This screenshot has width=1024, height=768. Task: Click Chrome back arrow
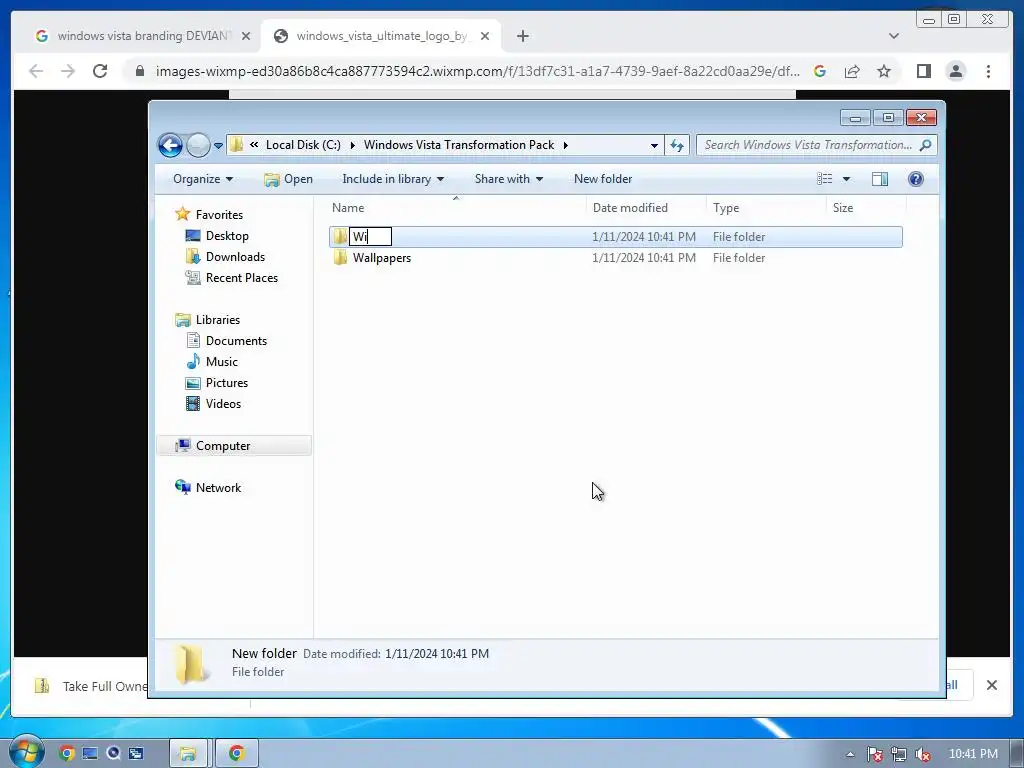[x=36, y=71]
